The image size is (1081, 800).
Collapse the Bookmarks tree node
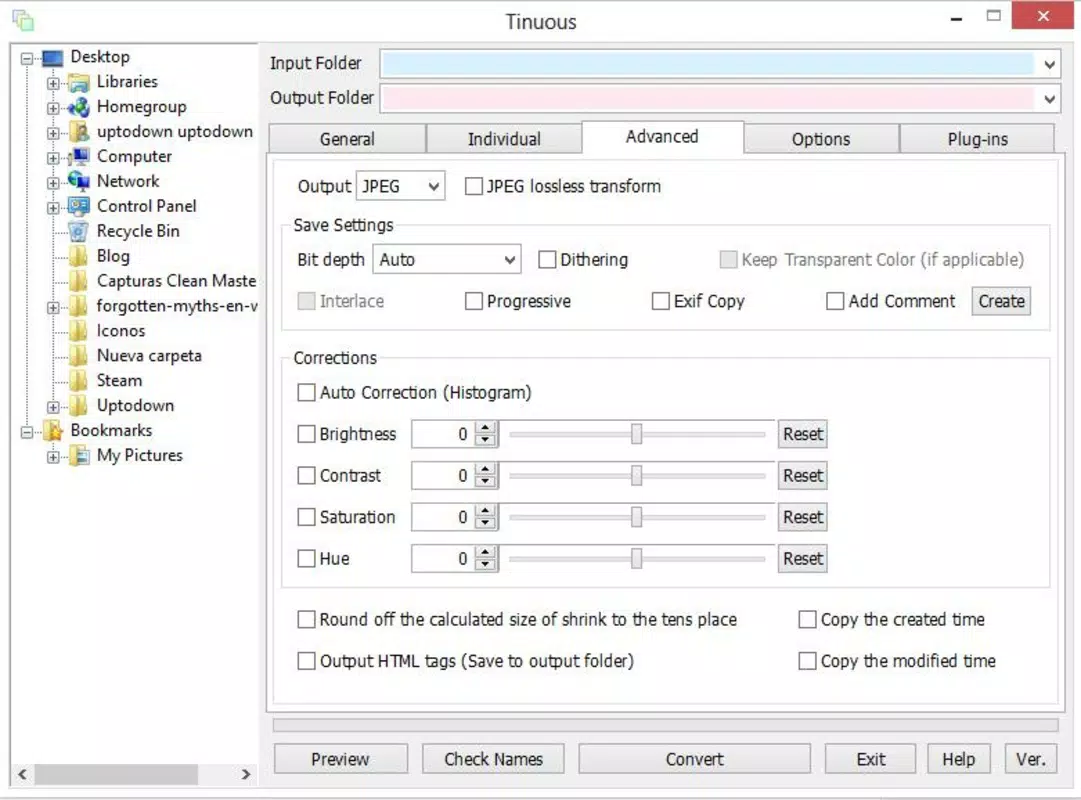[x=27, y=432]
